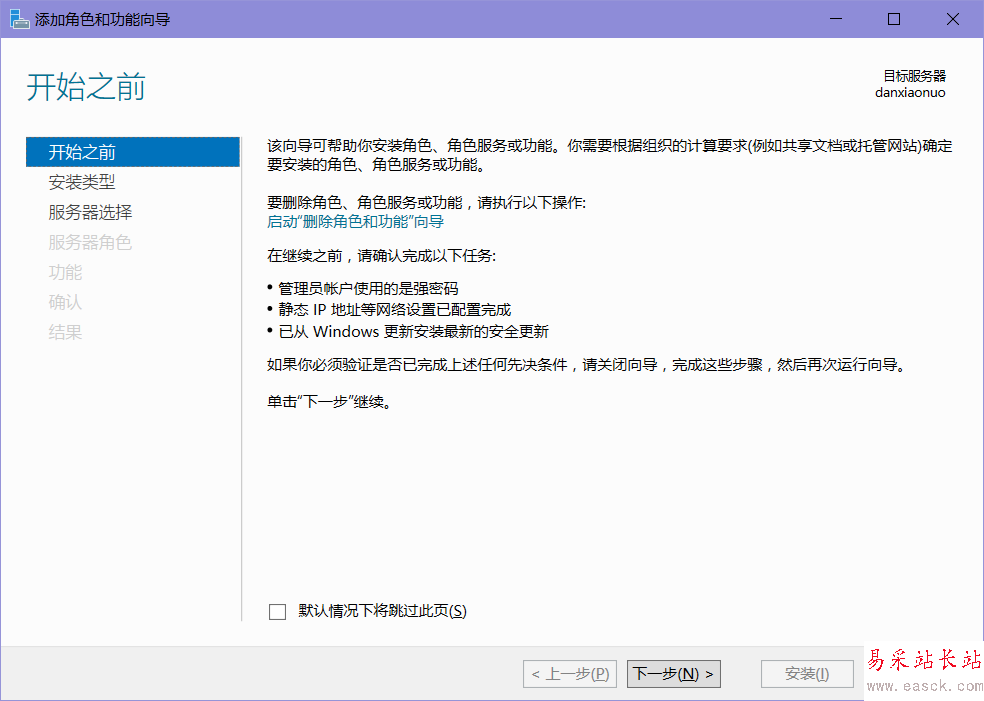The image size is (984, 701).
Task: Click the Windows 更新 bullet text
Action: click(414, 331)
